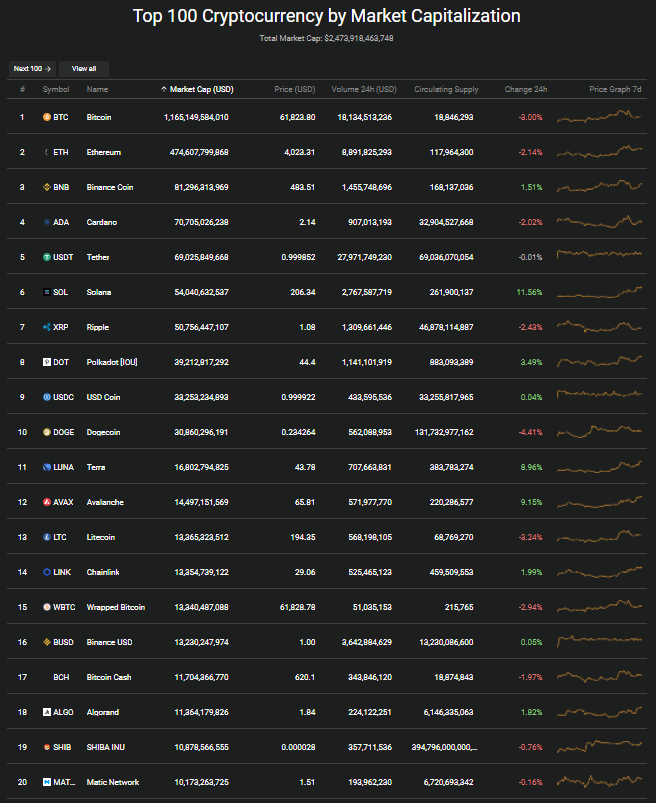Click the Solana SOL coin icon
Viewport: 656px width, 803px height.
click(47, 292)
